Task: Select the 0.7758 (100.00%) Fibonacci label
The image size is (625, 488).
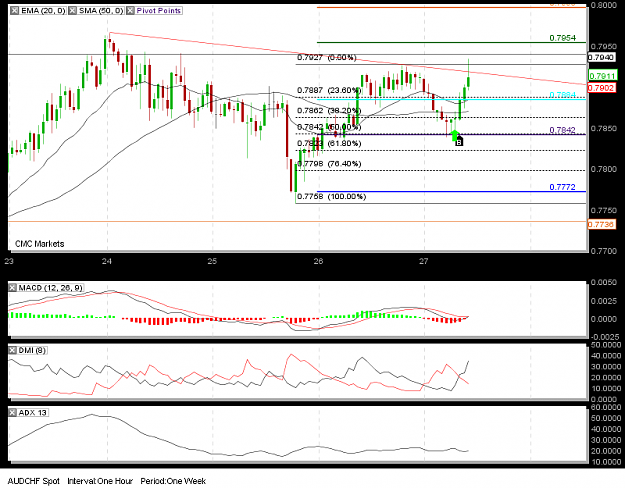Action: pyautogui.click(x=331, y=196)
